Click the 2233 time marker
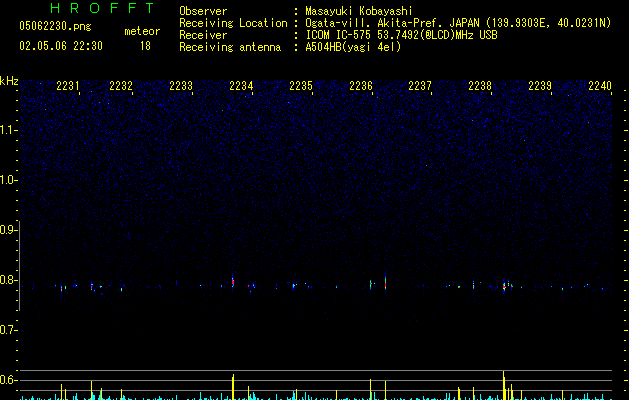Viewport: 629px width, 400px height. point(181,86)
